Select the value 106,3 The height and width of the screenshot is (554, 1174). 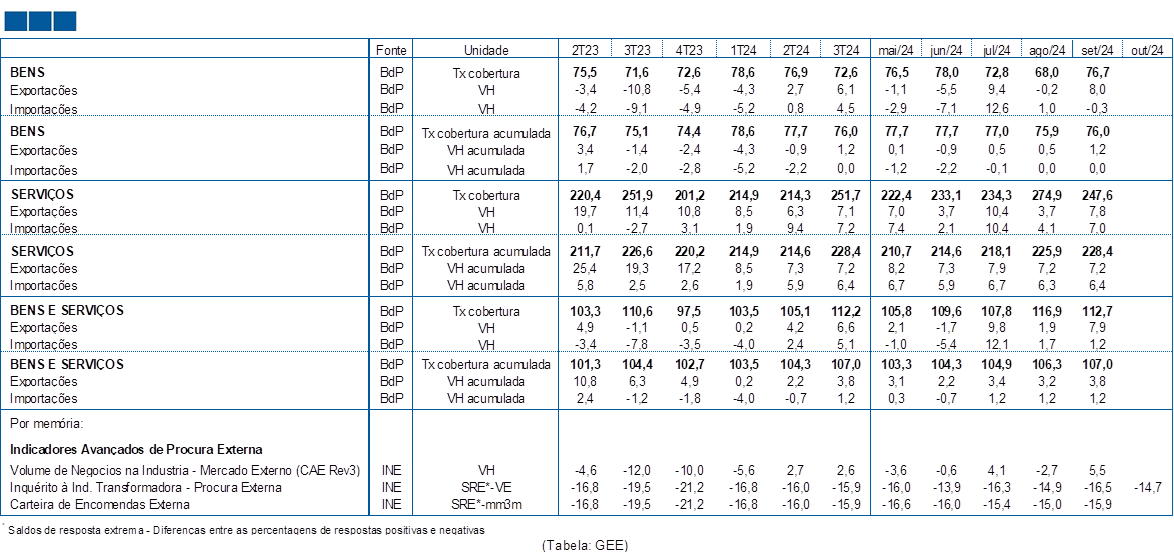1047,365
